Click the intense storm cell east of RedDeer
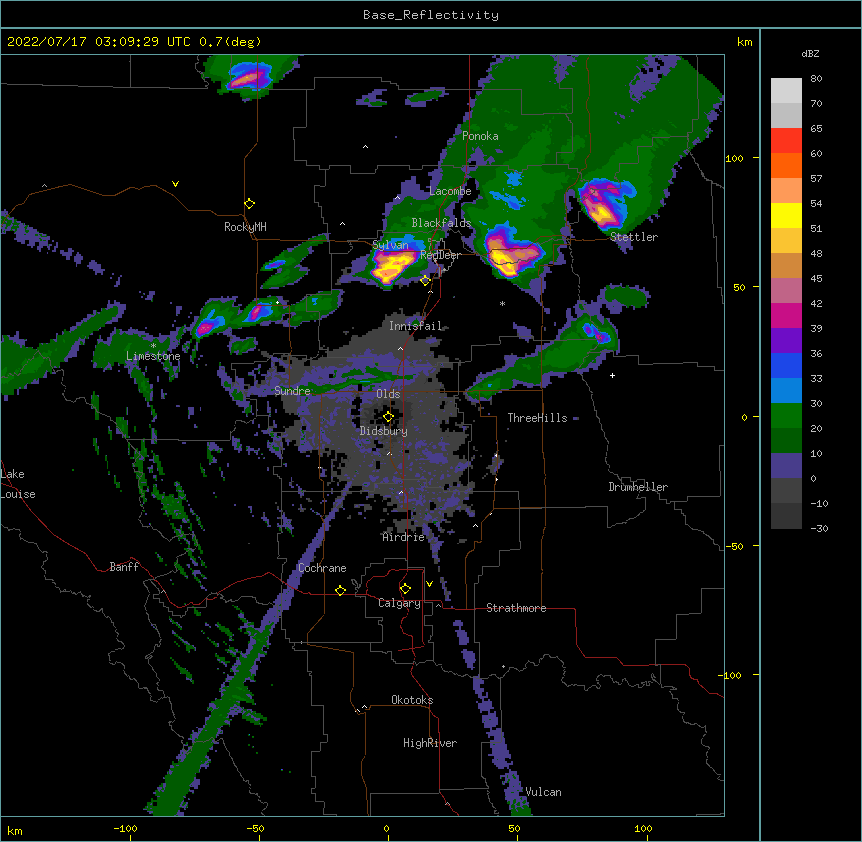Viewport: 862px width, 842px height. 512,252
